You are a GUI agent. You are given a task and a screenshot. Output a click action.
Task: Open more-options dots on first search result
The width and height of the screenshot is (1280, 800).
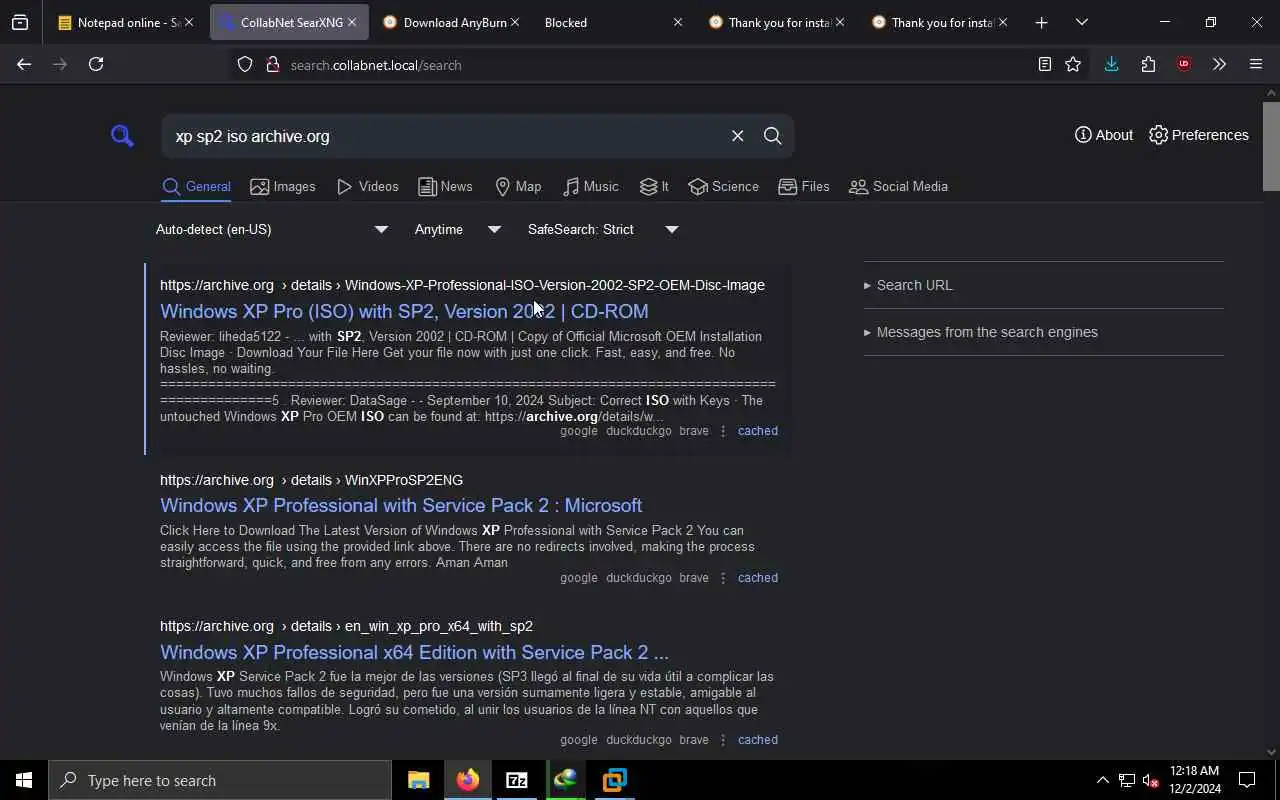(723, 431)
